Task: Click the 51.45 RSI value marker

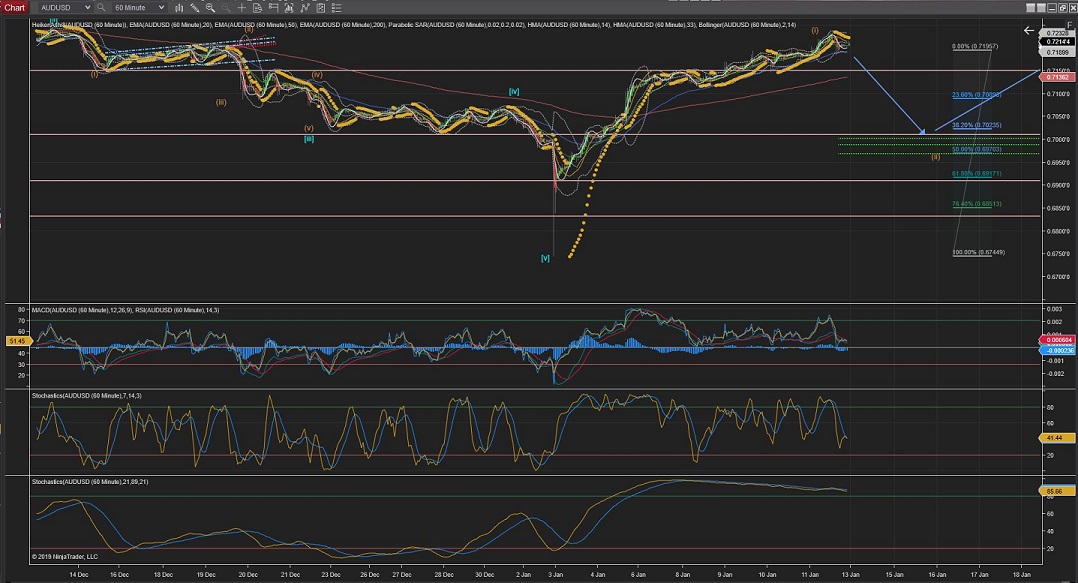Action: [17, 341]
